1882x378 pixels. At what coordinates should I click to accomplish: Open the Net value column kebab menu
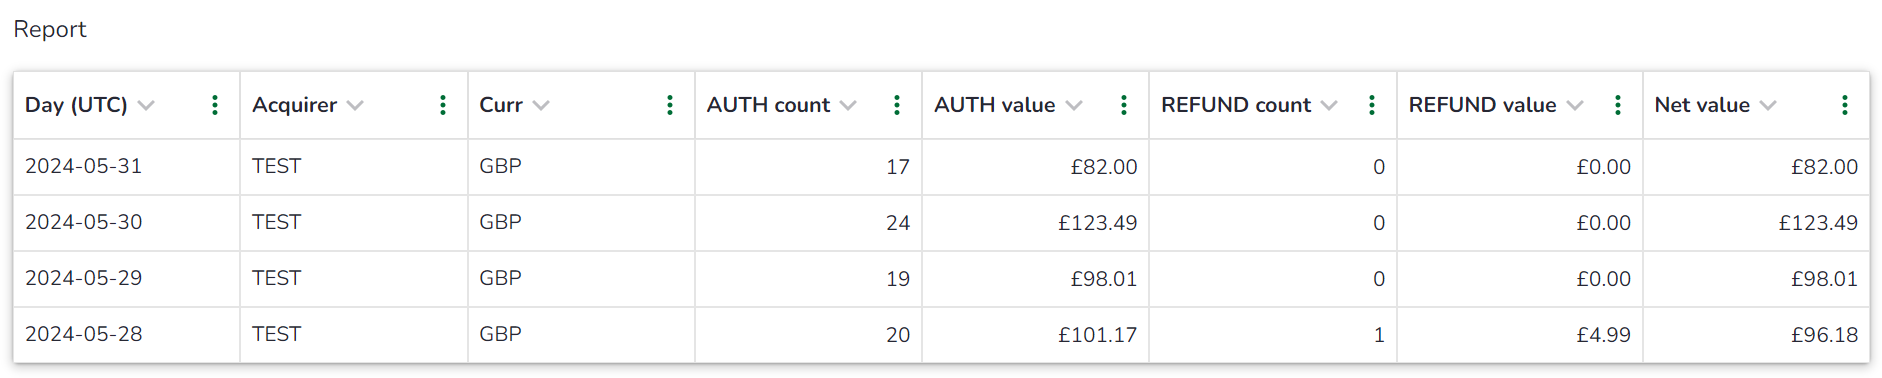coord(1845,105)
